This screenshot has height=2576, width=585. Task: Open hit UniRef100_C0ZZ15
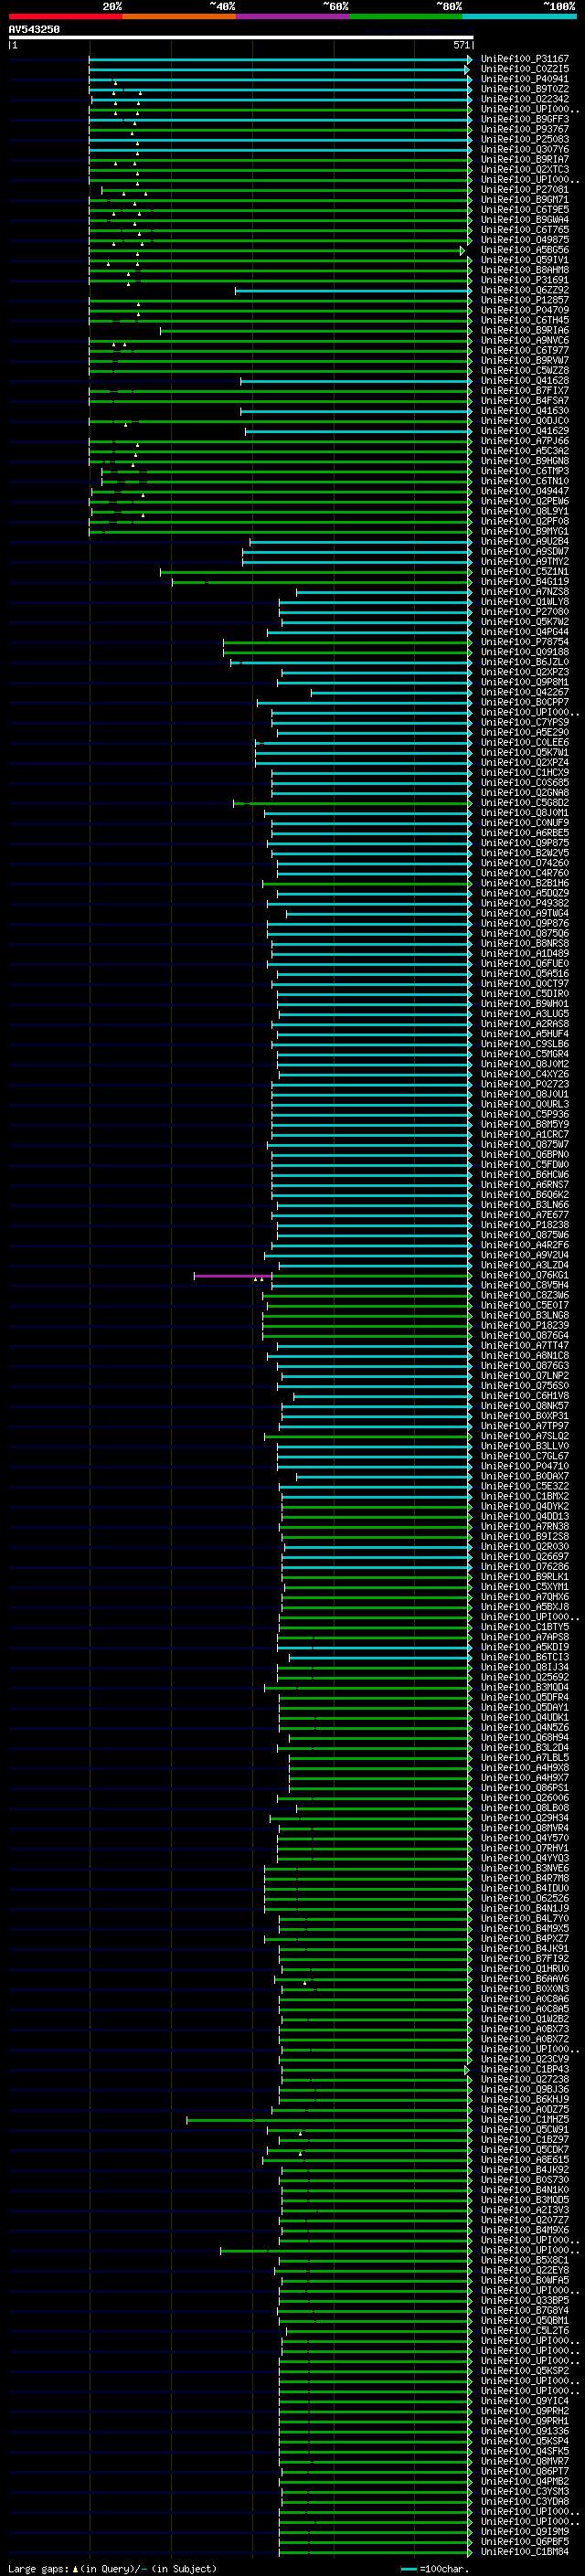[x=524, y=69]
